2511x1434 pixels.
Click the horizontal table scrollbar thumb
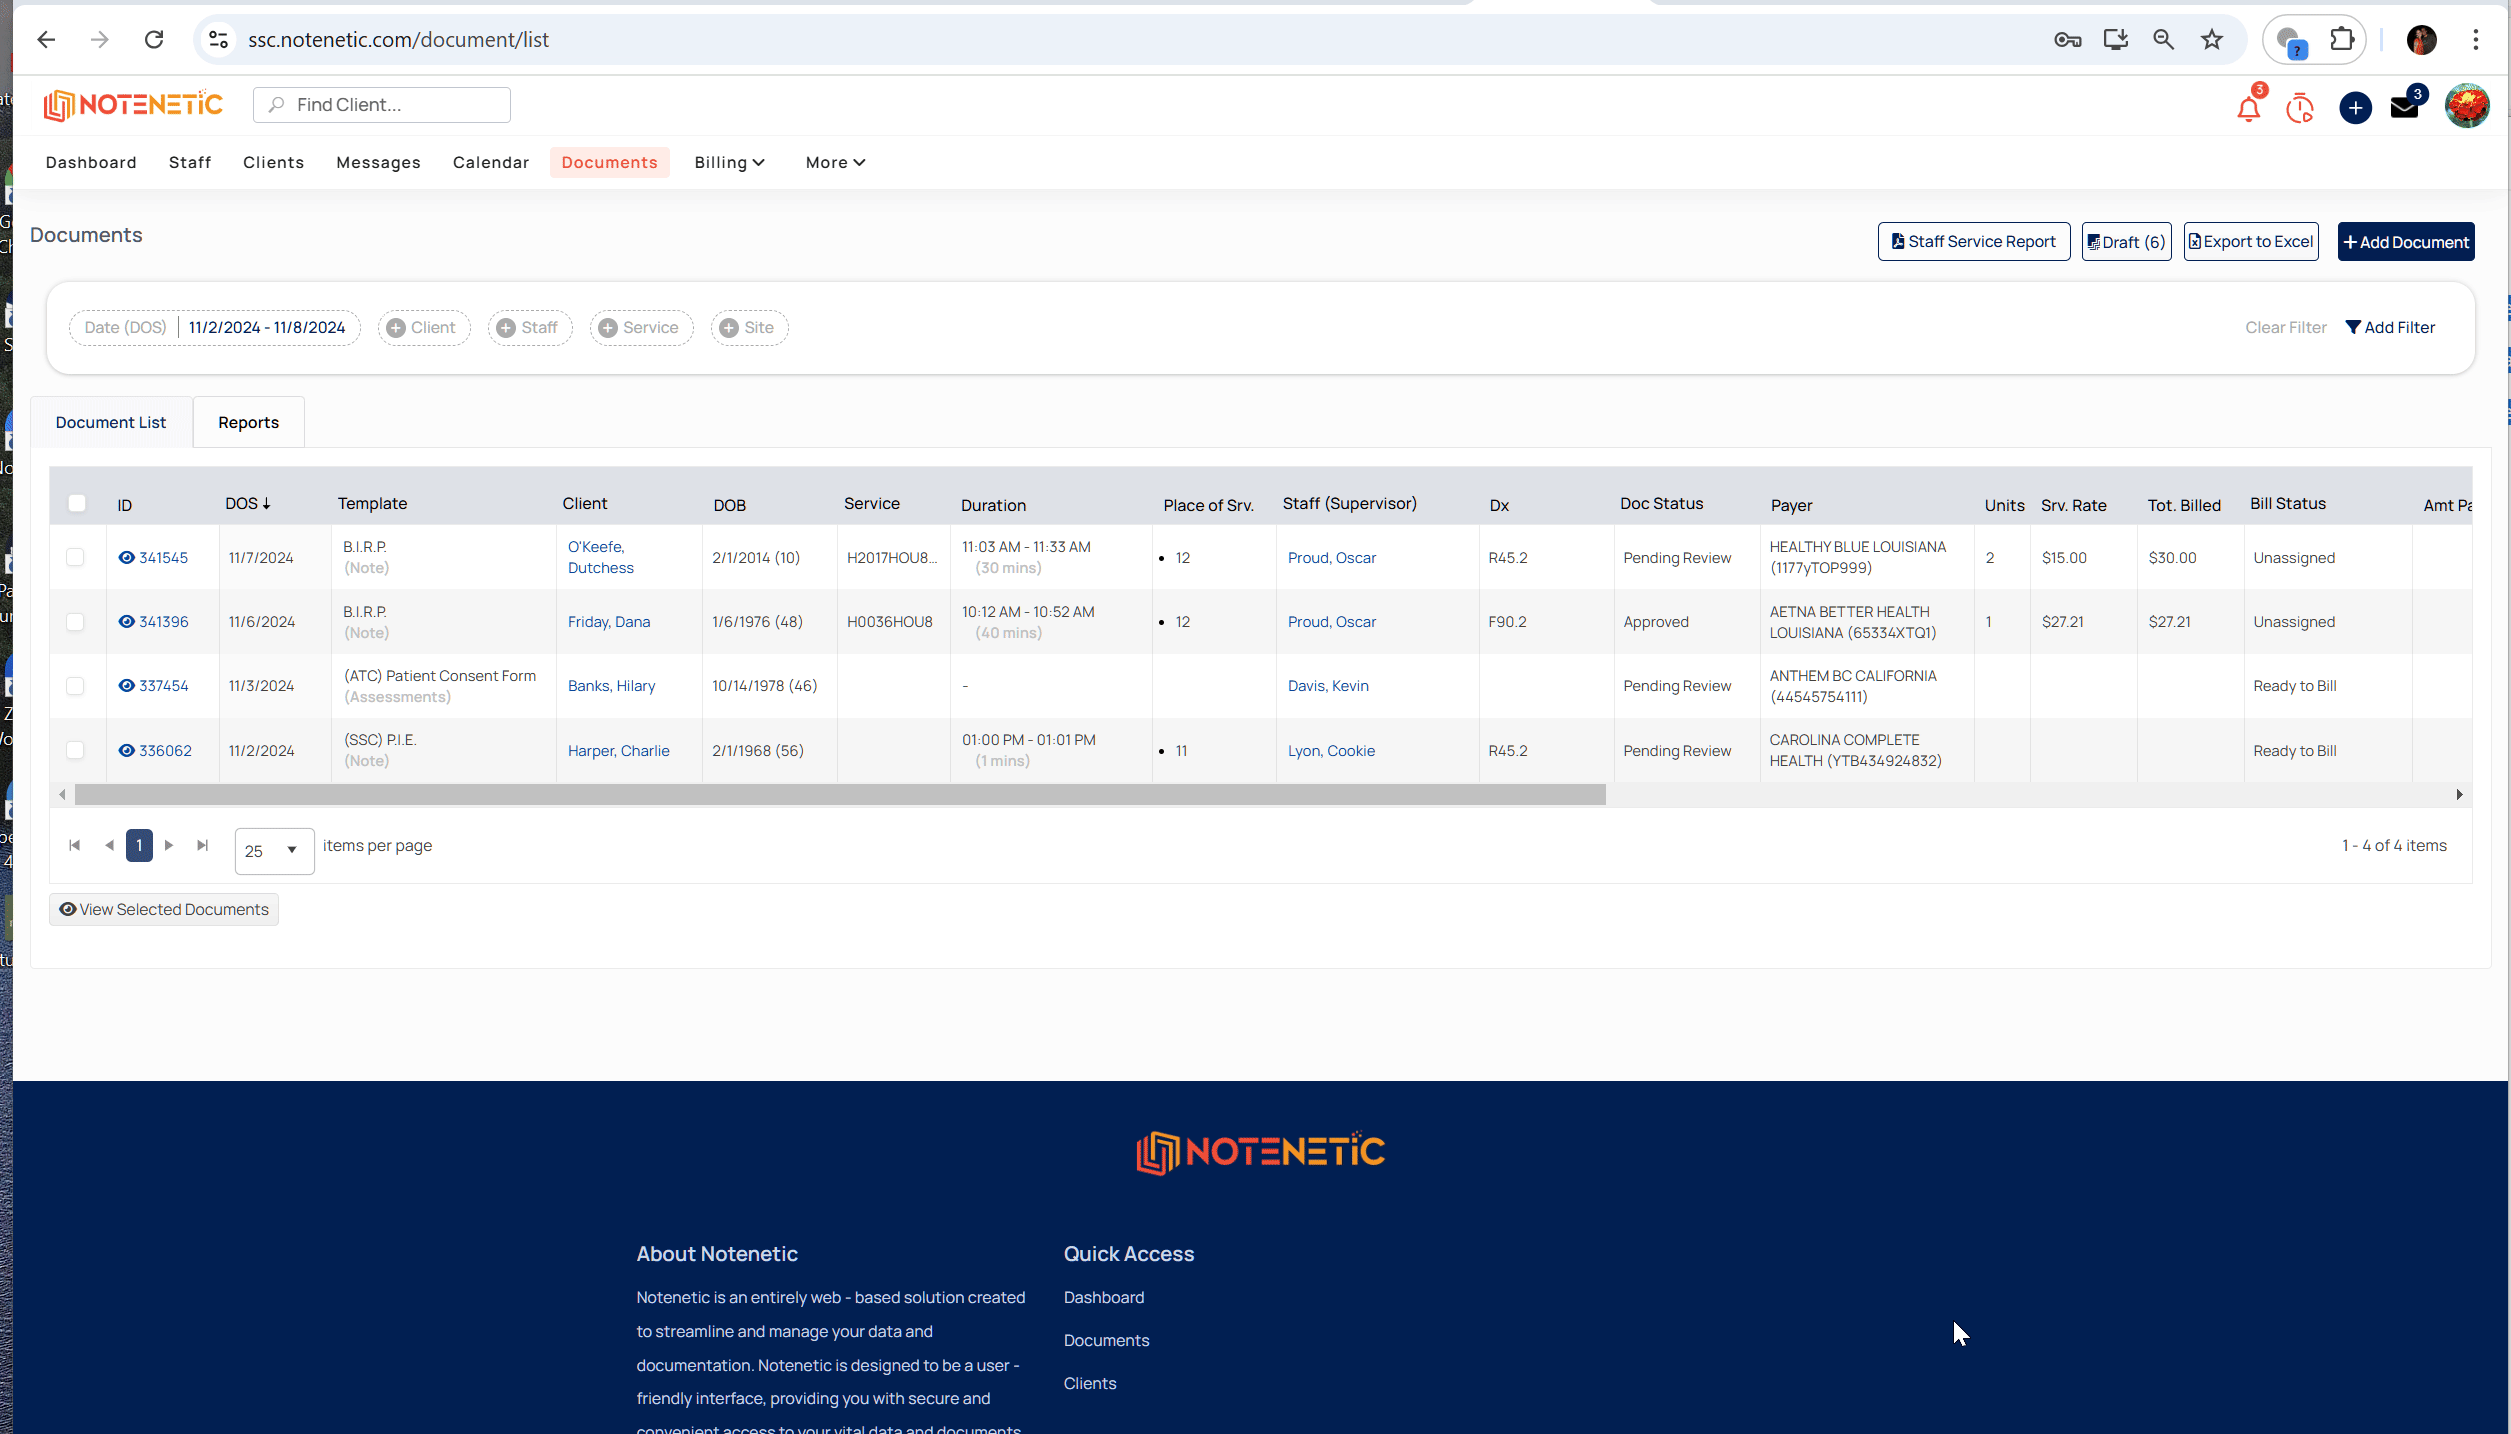coord(840,795)
